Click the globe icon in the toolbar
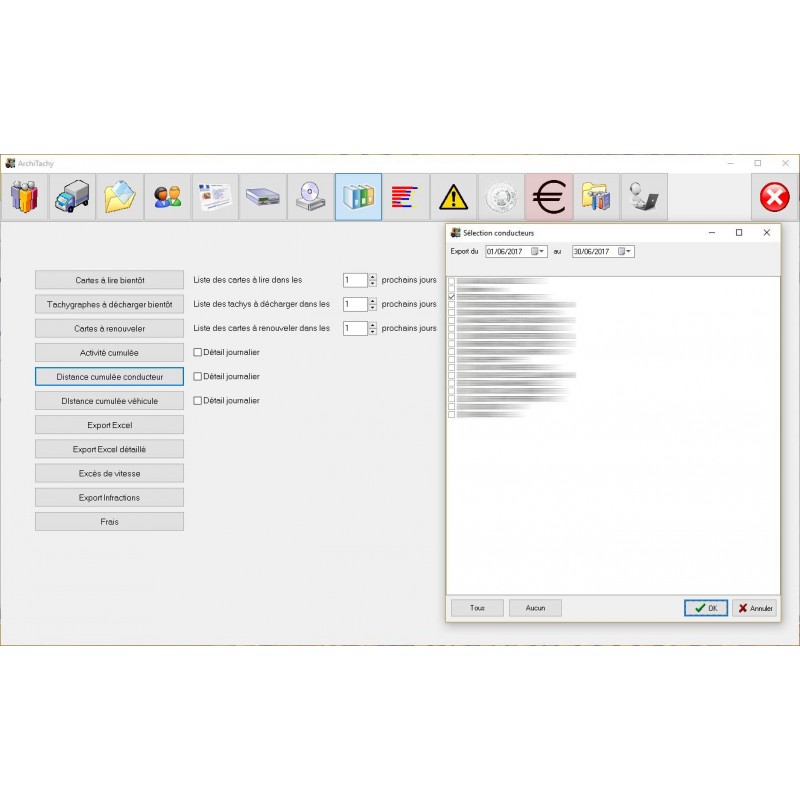Screen dimensions: 800x800 500,197
